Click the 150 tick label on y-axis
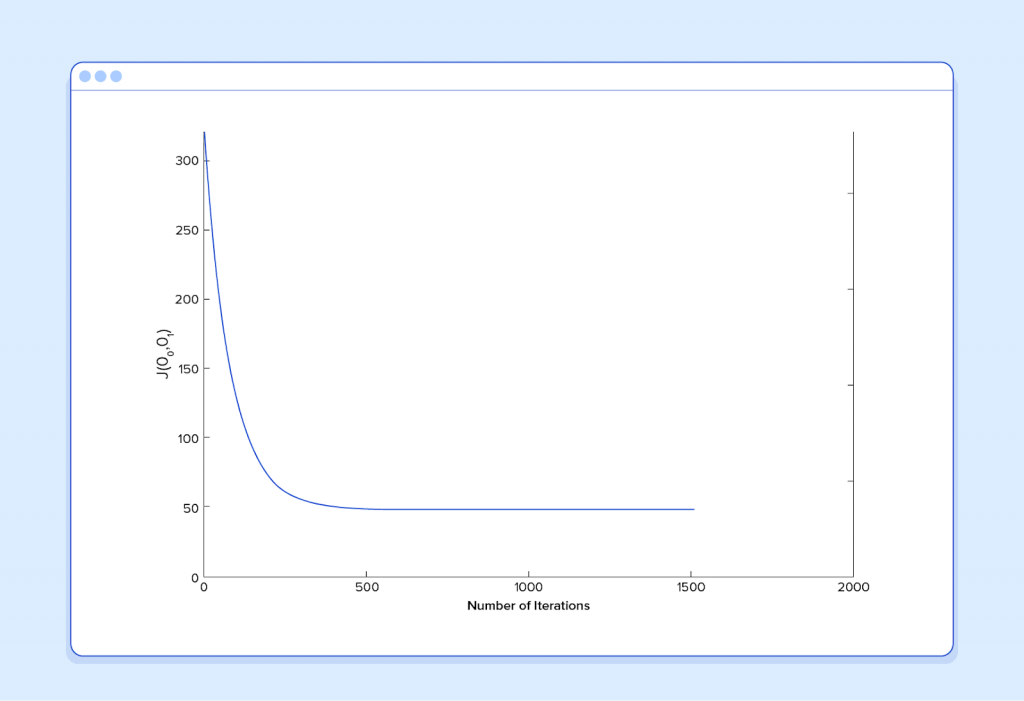The image size is (1024, 701). [185, 369]
